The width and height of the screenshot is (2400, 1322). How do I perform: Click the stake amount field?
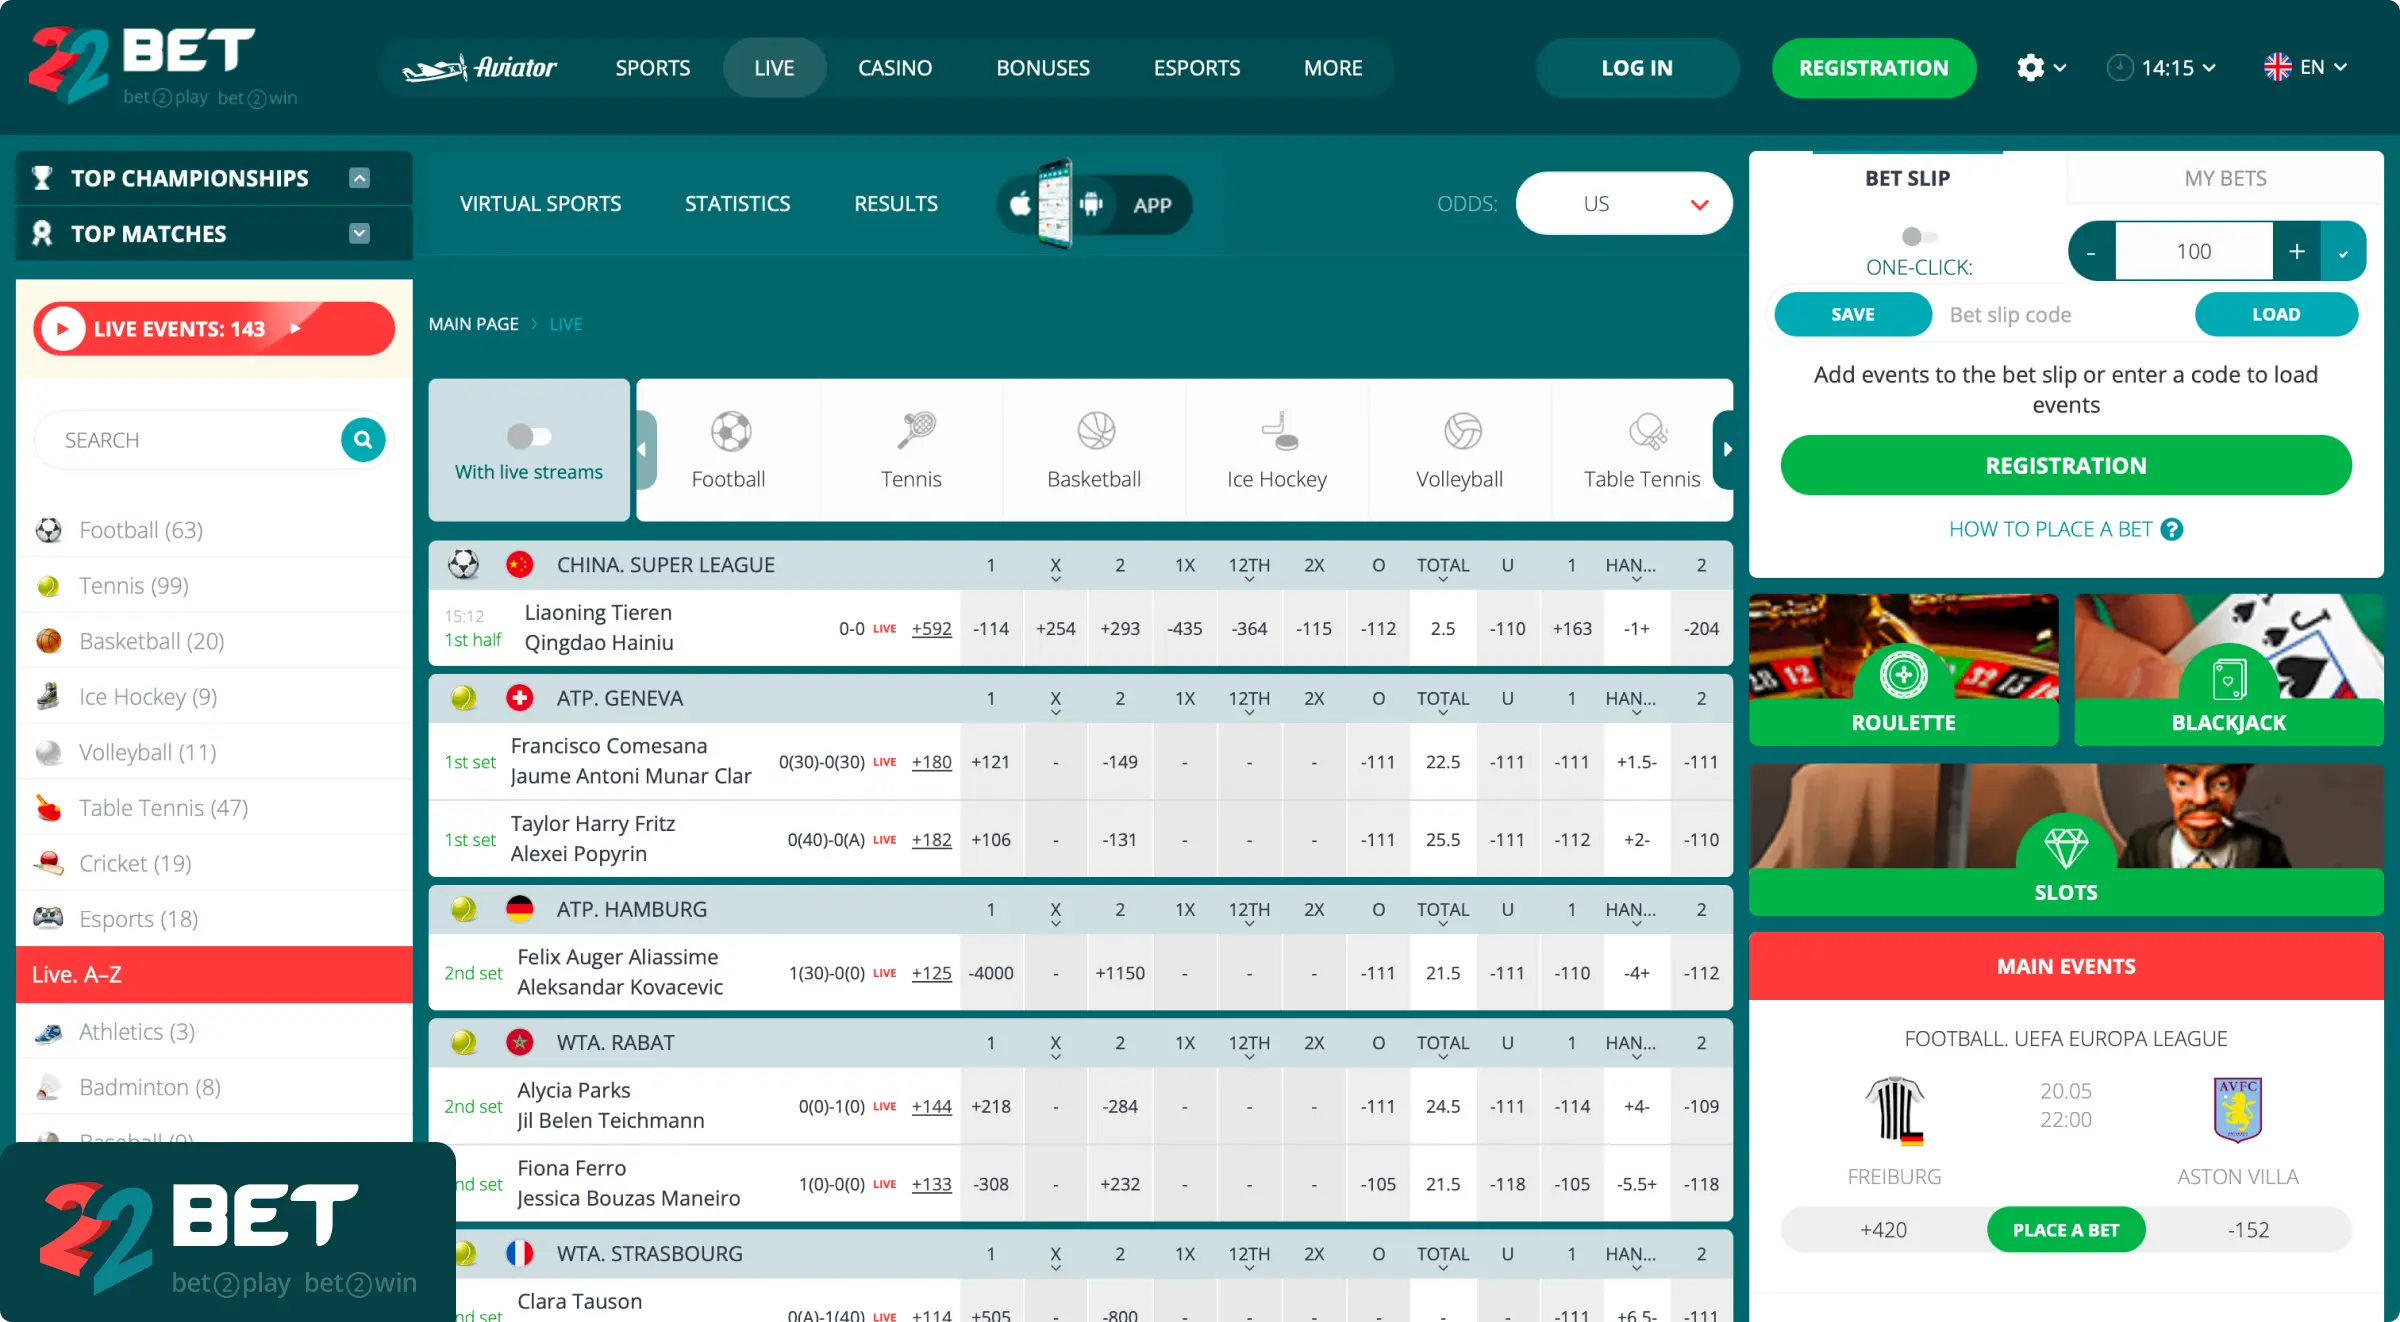point(2194,252)
